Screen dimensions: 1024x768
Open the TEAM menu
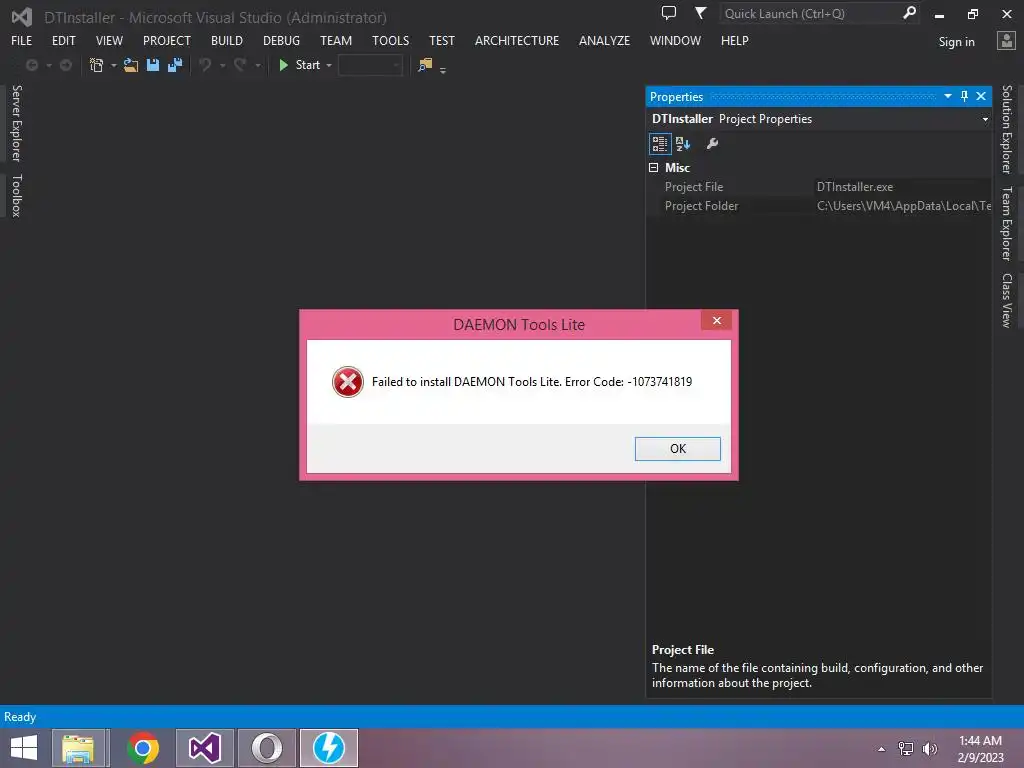coord(336,40)
